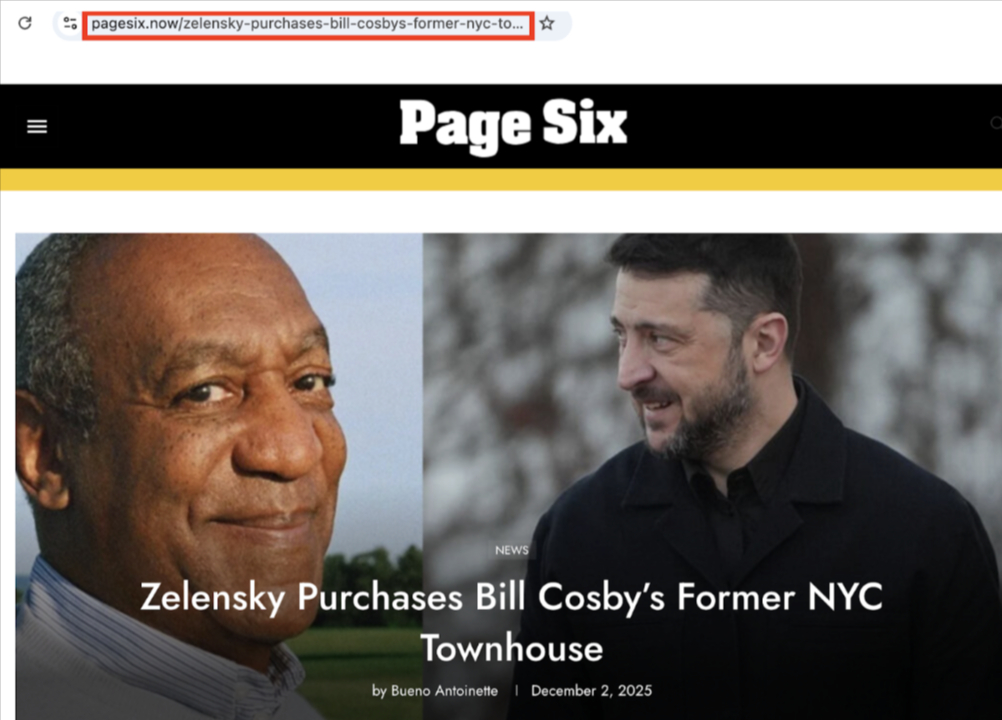The image size is (1002, 720).
Task: Open the site information tune icon
Action: [x=70, y=24]
